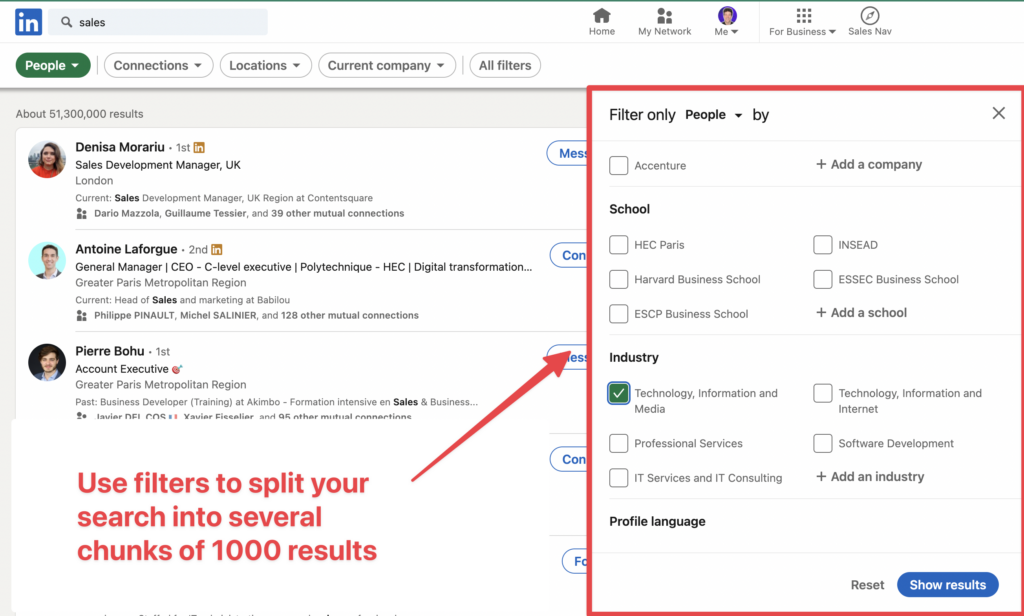The height and width of the screenshot is (616, 1024).
Task: Click Denisa's '39 other mutual connections' link
Action: point(338,214)
